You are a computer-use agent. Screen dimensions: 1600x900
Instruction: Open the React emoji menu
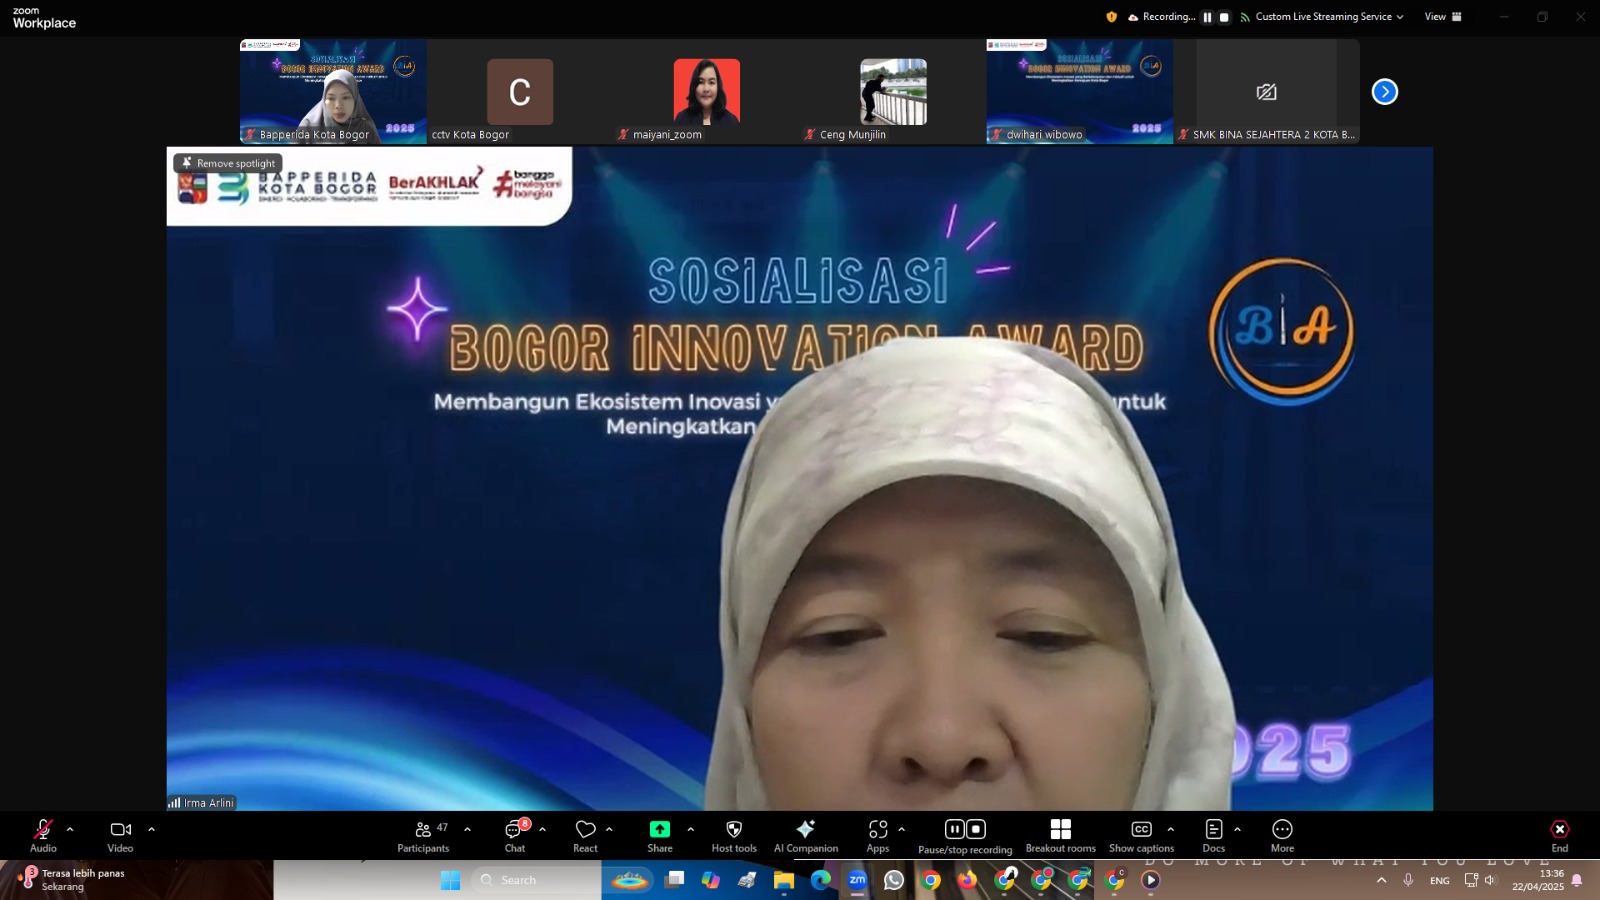coord(585,836)
